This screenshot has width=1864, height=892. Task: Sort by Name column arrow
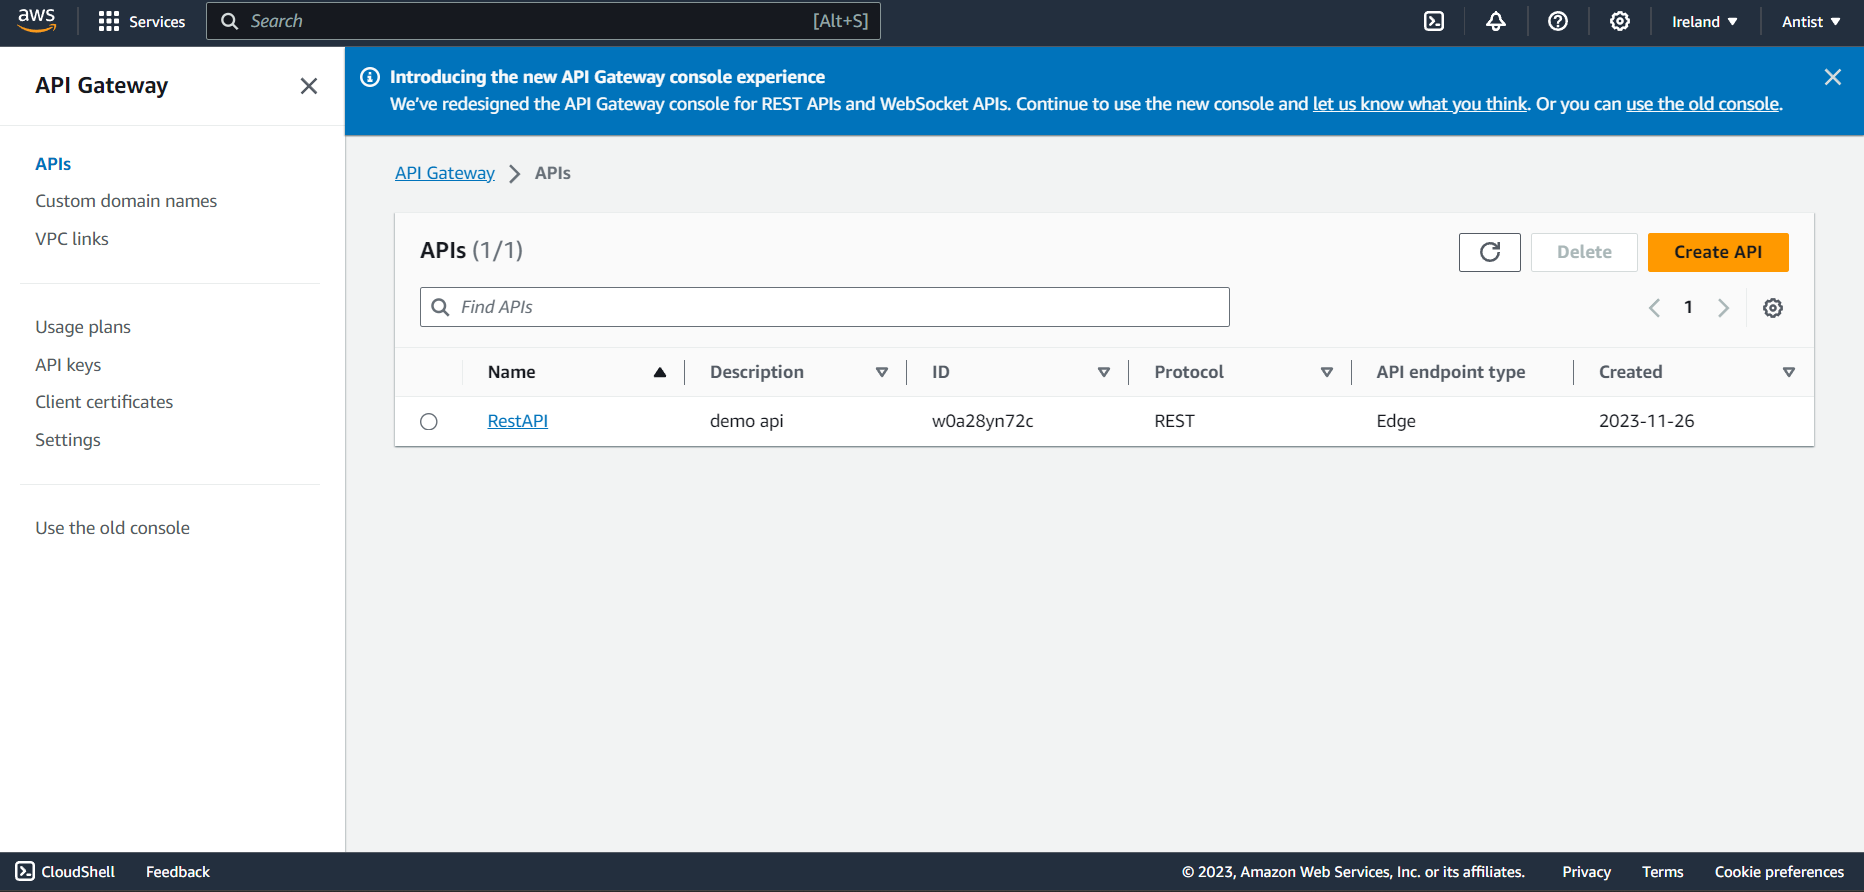(660, 372)
